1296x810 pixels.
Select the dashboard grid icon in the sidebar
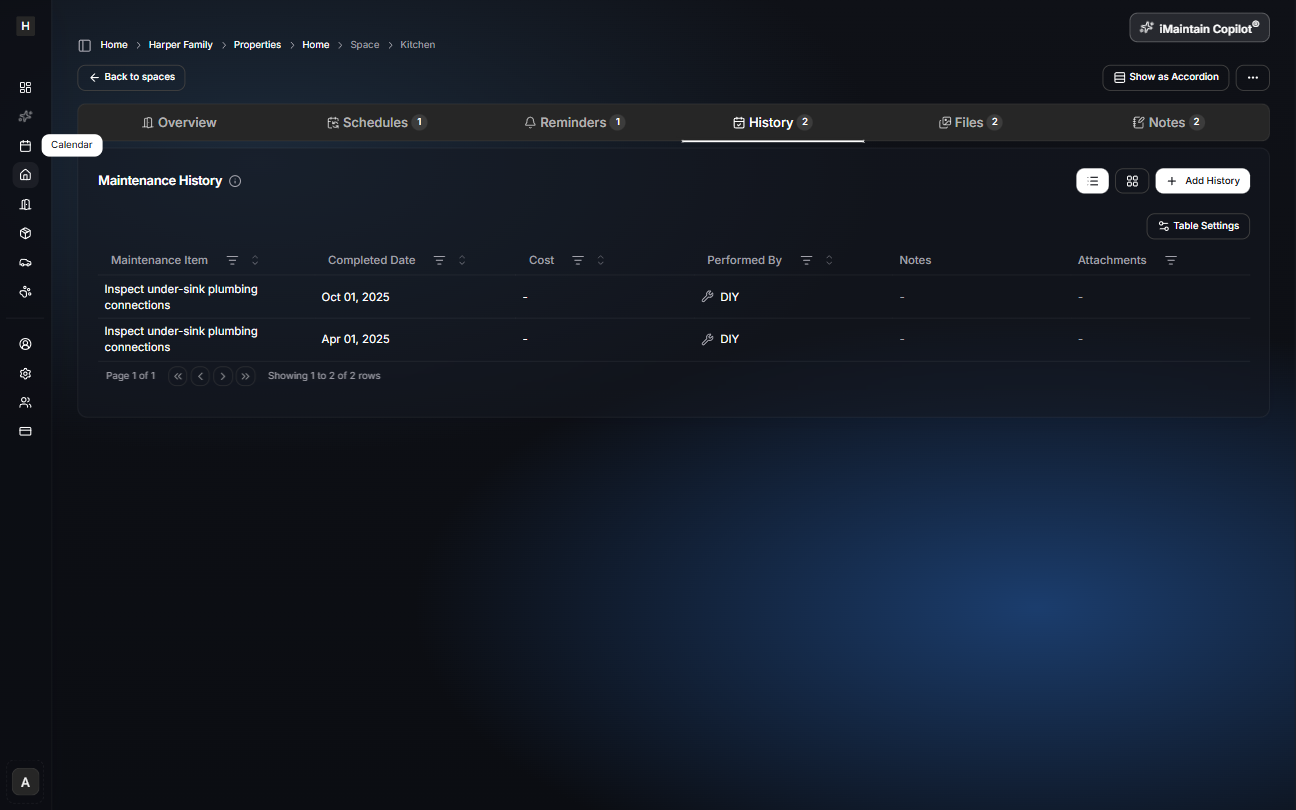pyautogui.click(x=25, y=87)
